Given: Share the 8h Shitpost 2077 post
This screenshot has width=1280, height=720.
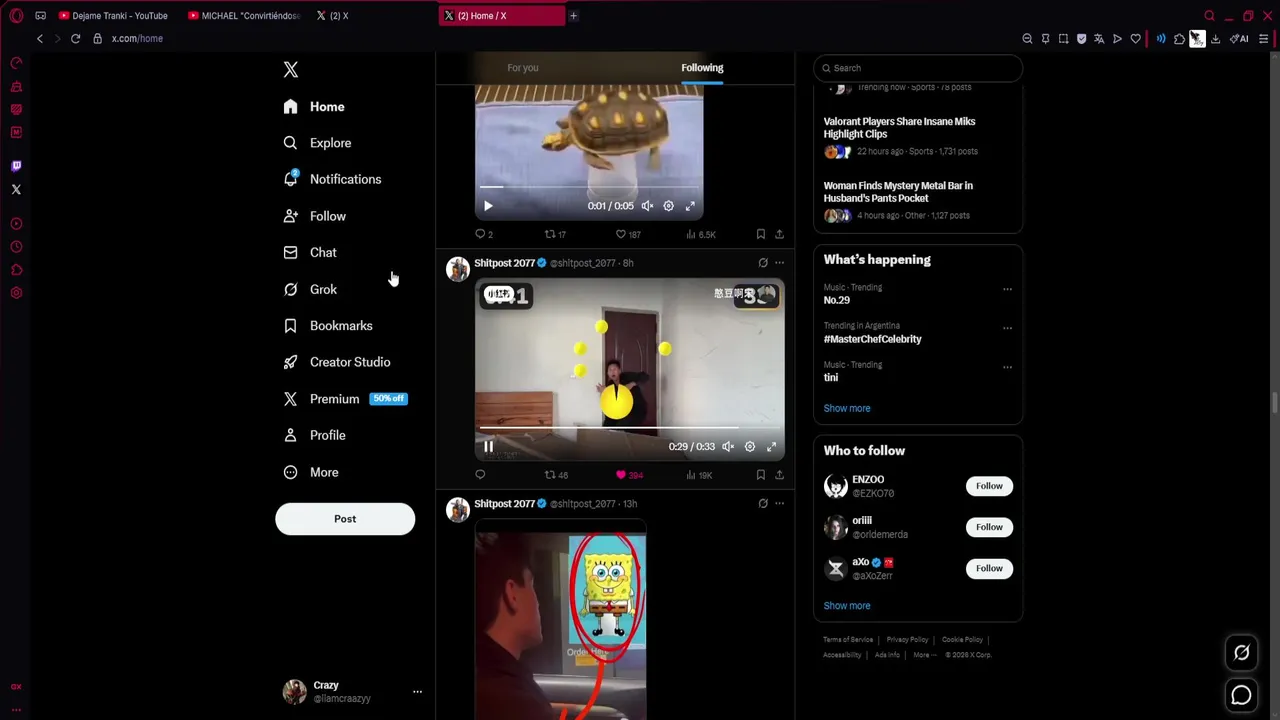Looking at the screenshot, I should tap(779, 475).
